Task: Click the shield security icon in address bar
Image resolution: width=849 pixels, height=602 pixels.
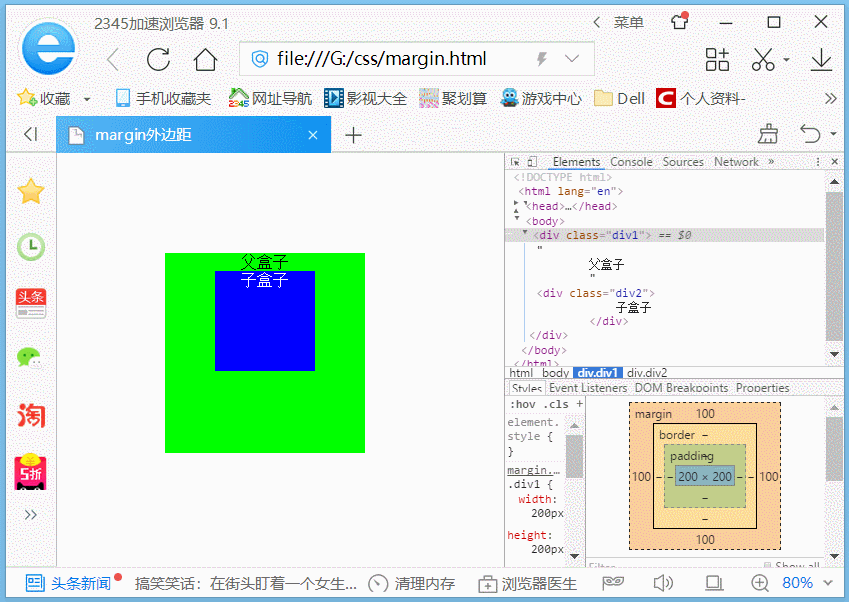Action: point(260,58)
